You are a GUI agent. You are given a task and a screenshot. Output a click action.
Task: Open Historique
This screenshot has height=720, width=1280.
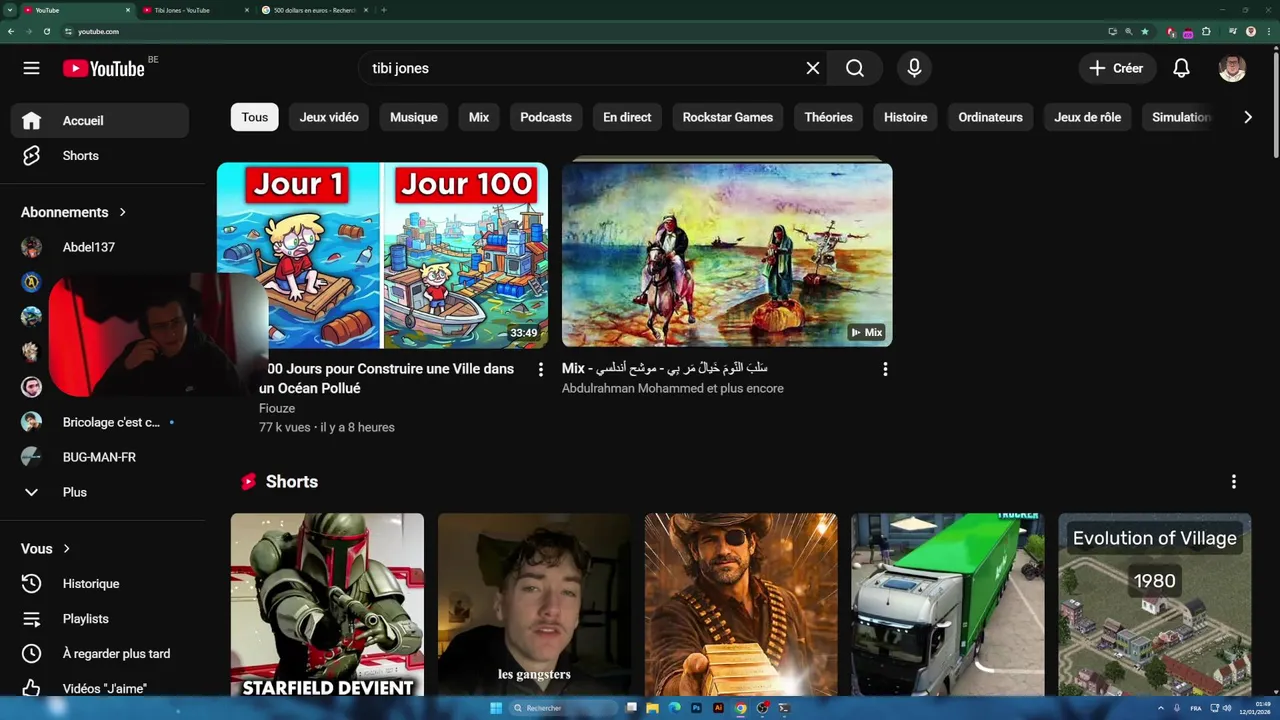[100, 583]
